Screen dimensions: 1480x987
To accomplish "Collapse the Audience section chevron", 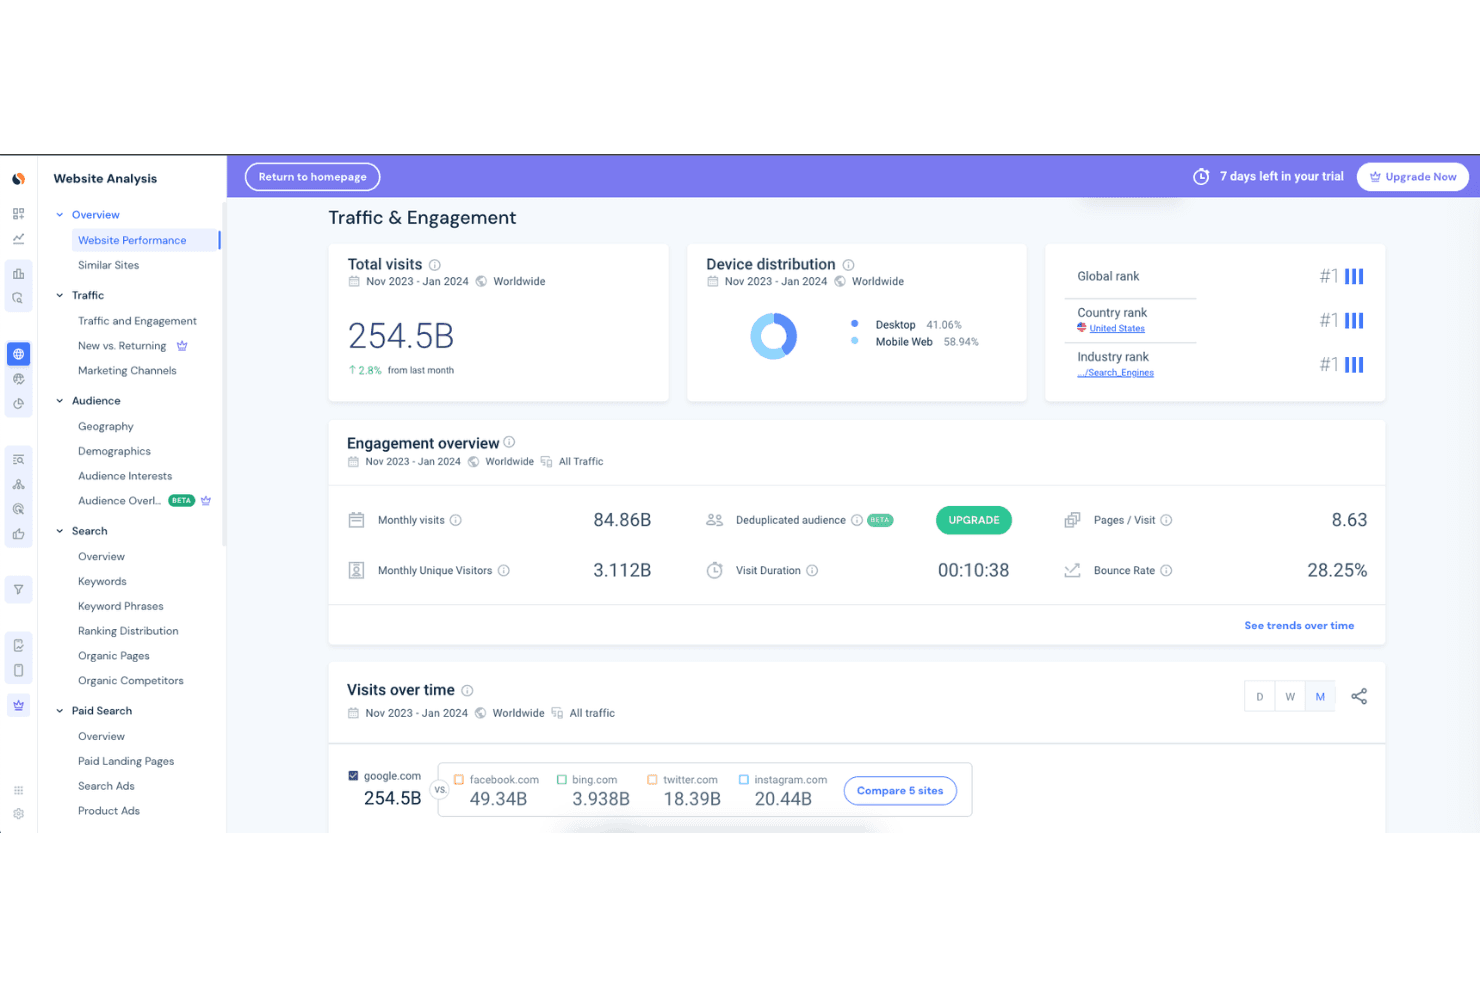I will 60,401.
